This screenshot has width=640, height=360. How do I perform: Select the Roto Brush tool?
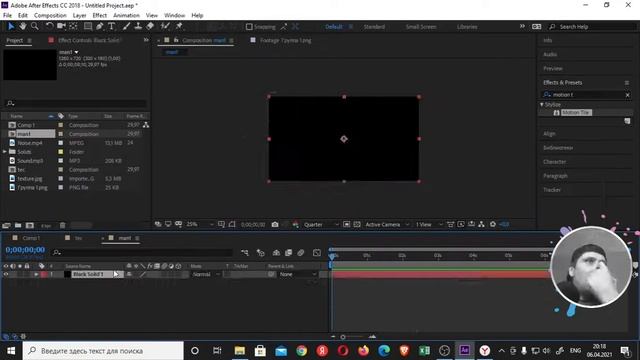[165, 27]
